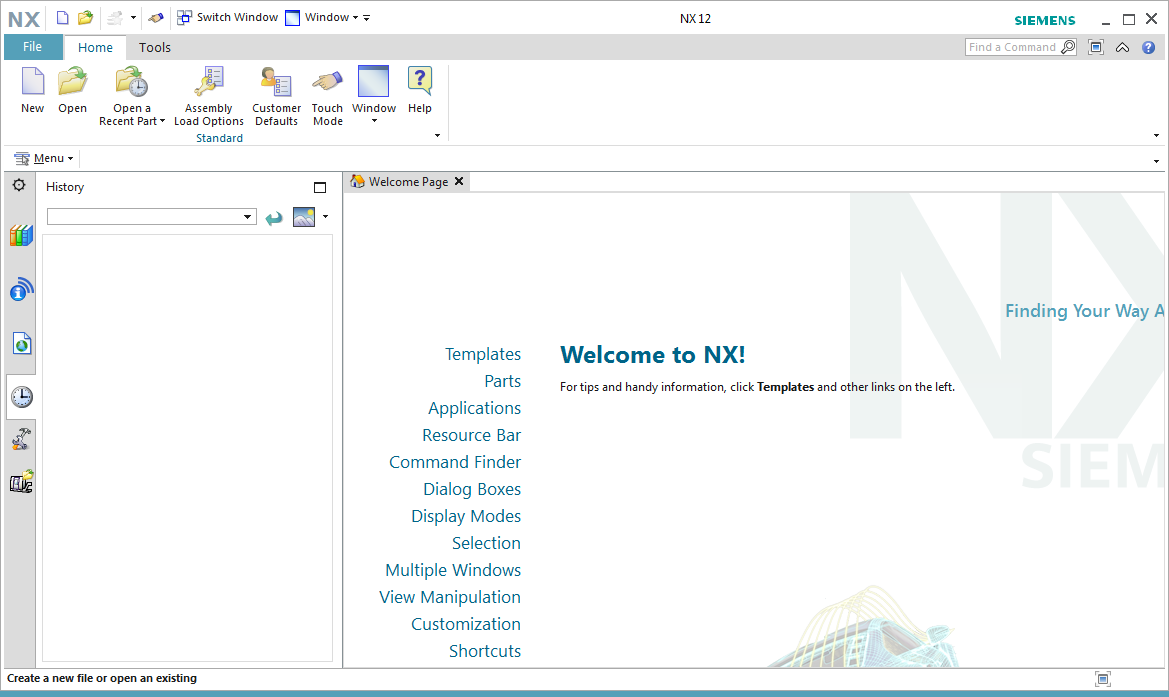This screenshot has height=697, width=1169.
Task: Expand the ribbon options arrow at far right
Action: pyautogui.click(x=1156, y=136)
